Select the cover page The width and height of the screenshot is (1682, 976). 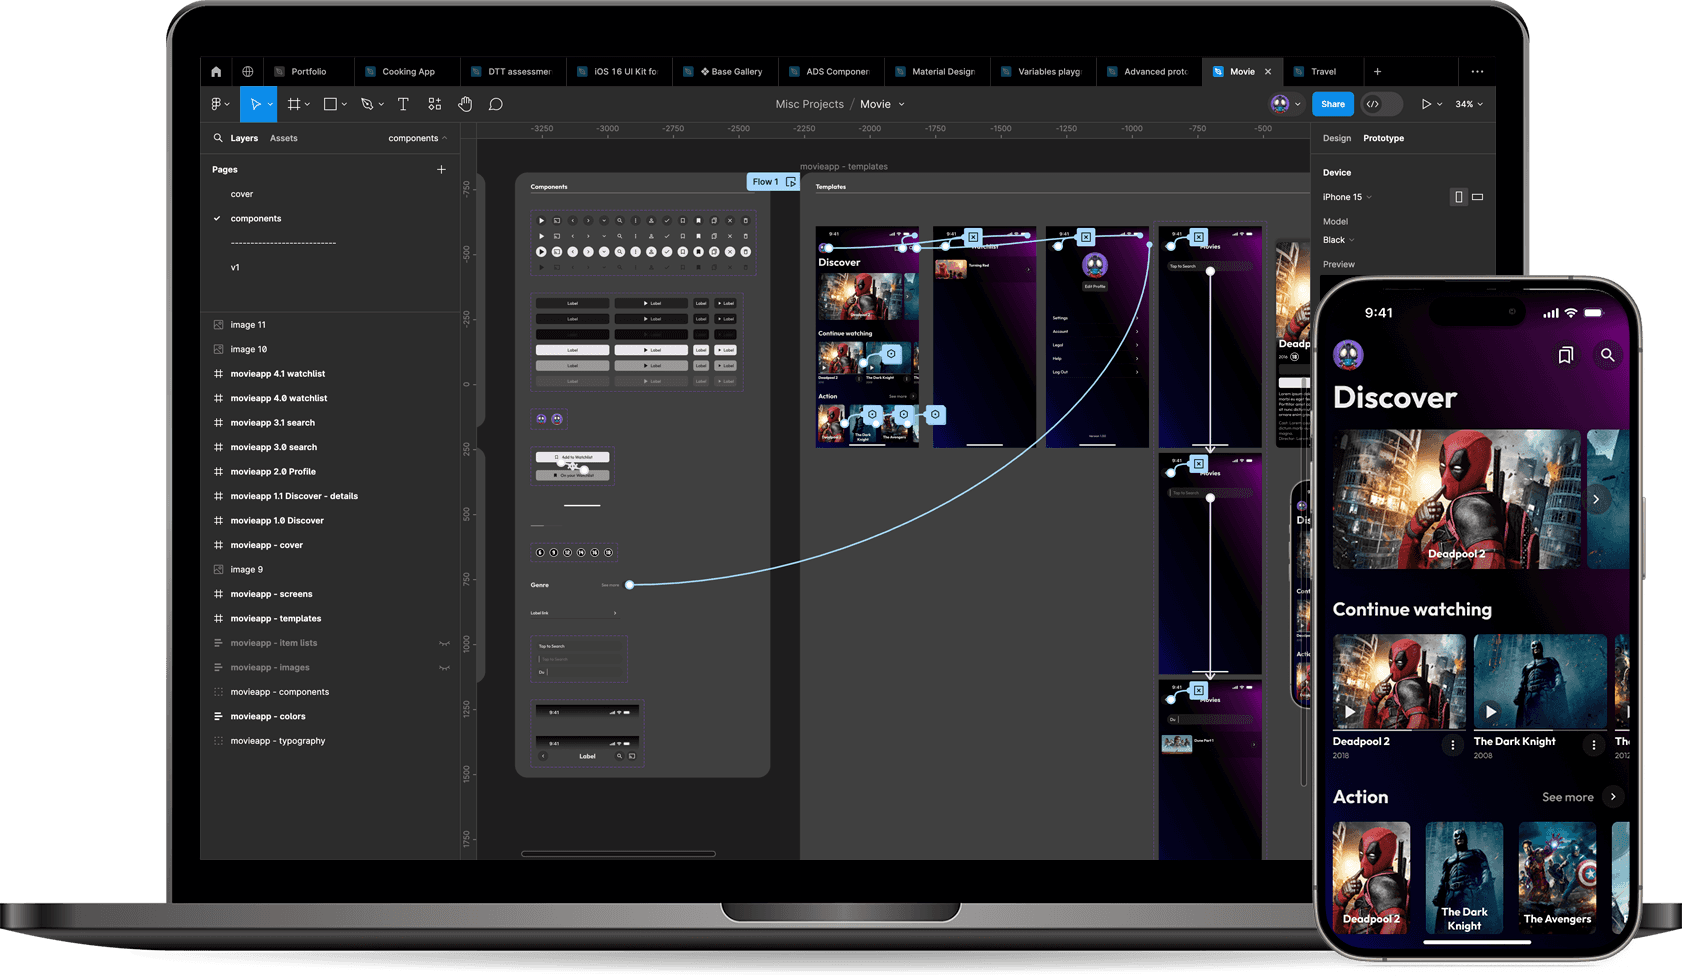(x=242, y=194)
